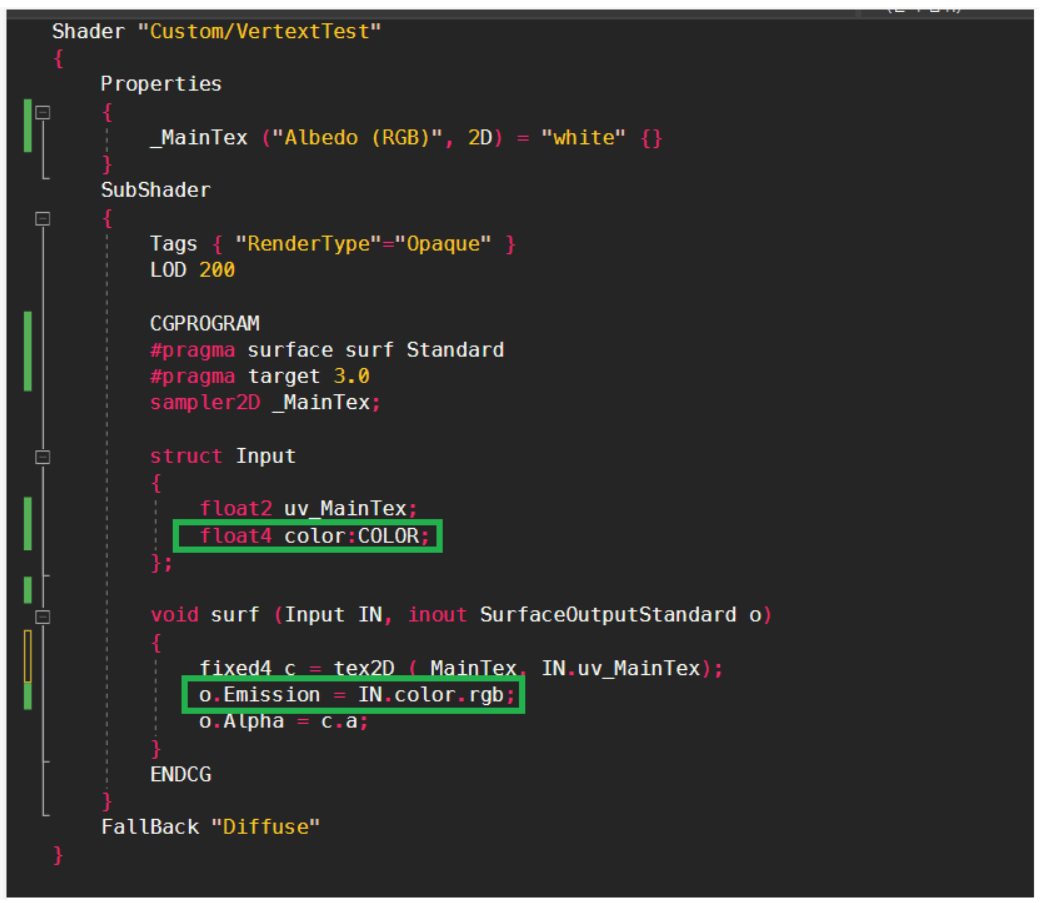The width and height of the screenshot is (1045, 903).
Task: Click the LOD 200 line
Action: point(192,270)
